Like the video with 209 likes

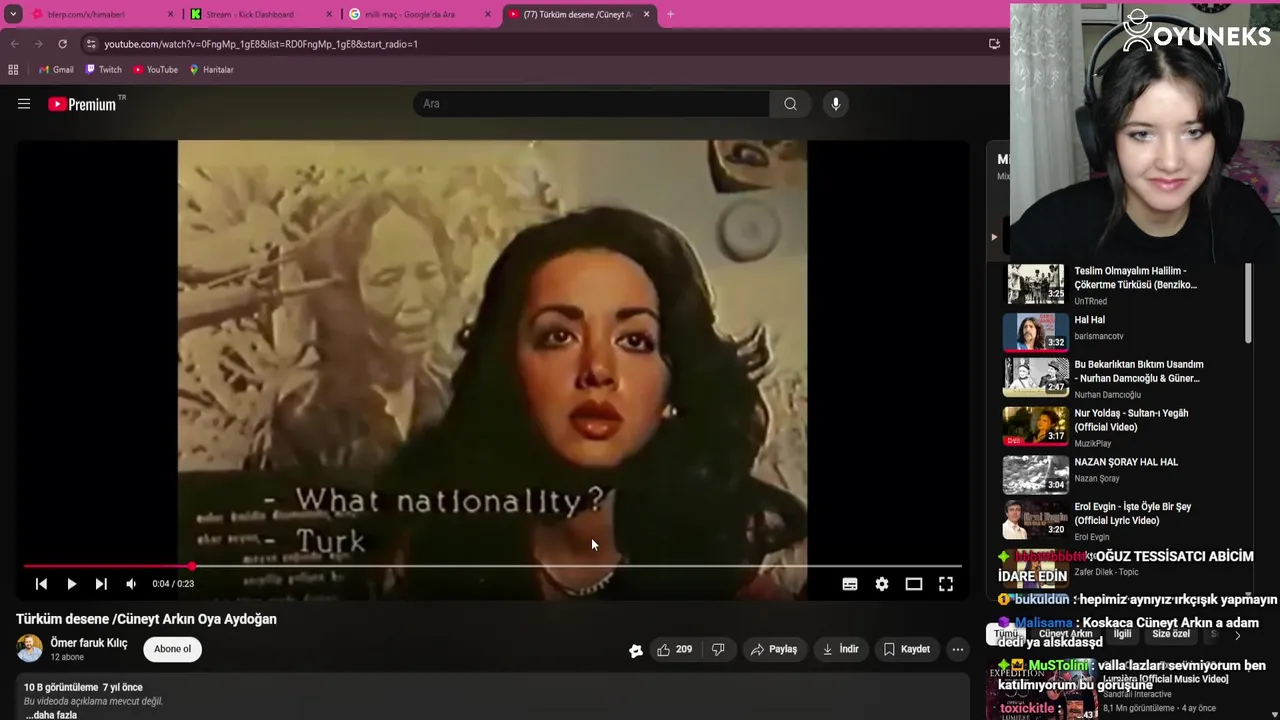(675, 649)
